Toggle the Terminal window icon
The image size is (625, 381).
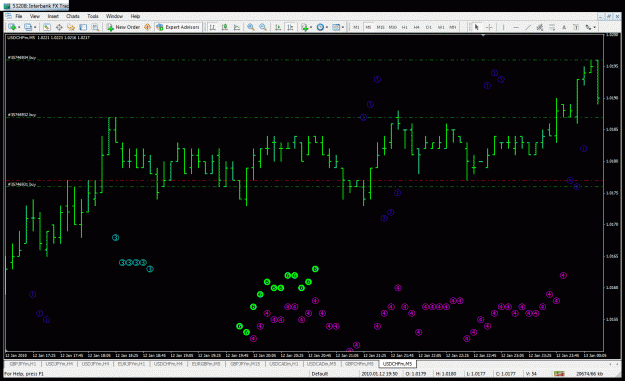[x=83, y=27]
